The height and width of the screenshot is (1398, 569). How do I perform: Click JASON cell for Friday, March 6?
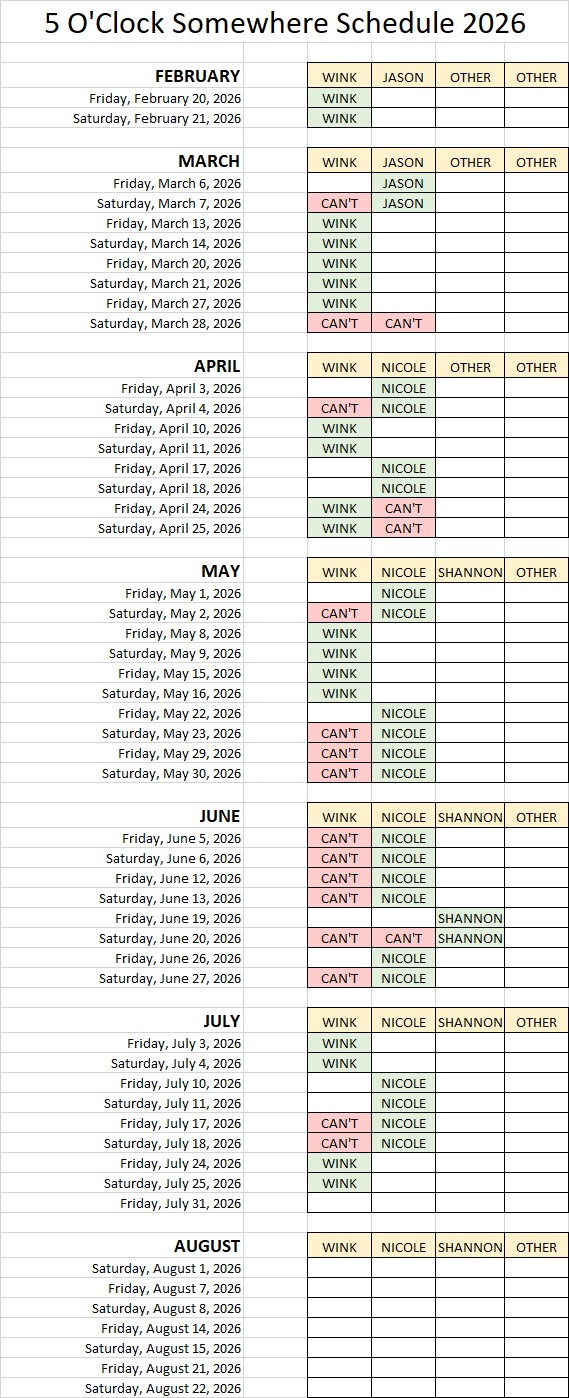tap(403, 183)
